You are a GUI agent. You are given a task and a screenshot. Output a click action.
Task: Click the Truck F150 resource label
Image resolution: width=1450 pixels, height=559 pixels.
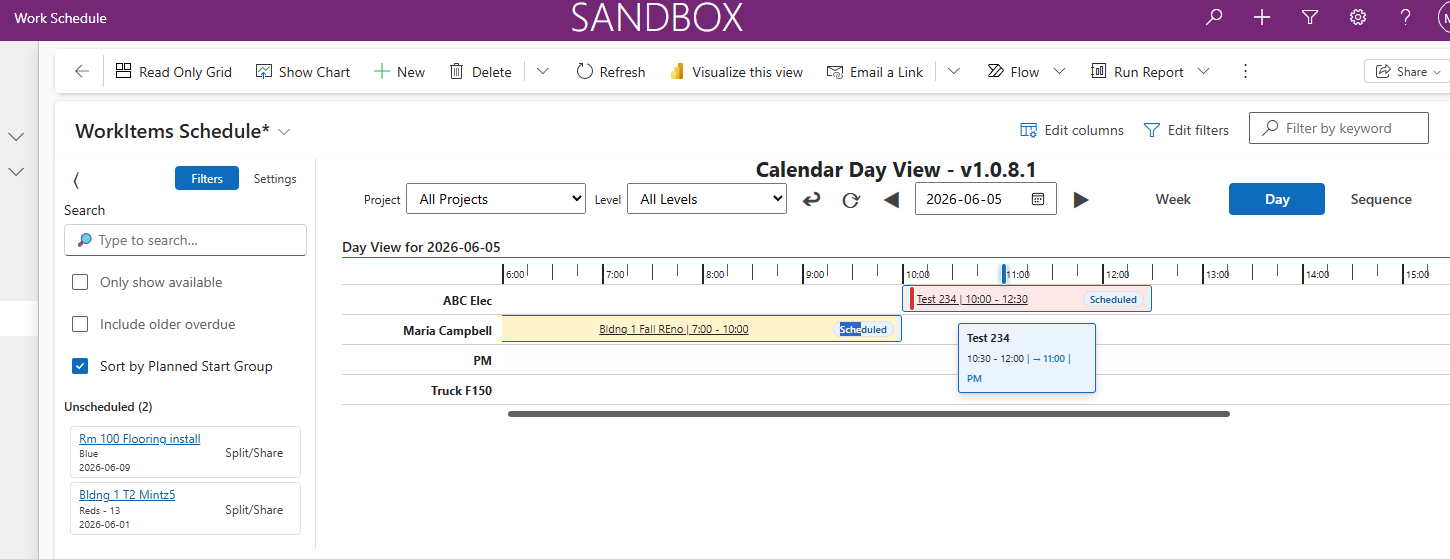pos(461,390)
